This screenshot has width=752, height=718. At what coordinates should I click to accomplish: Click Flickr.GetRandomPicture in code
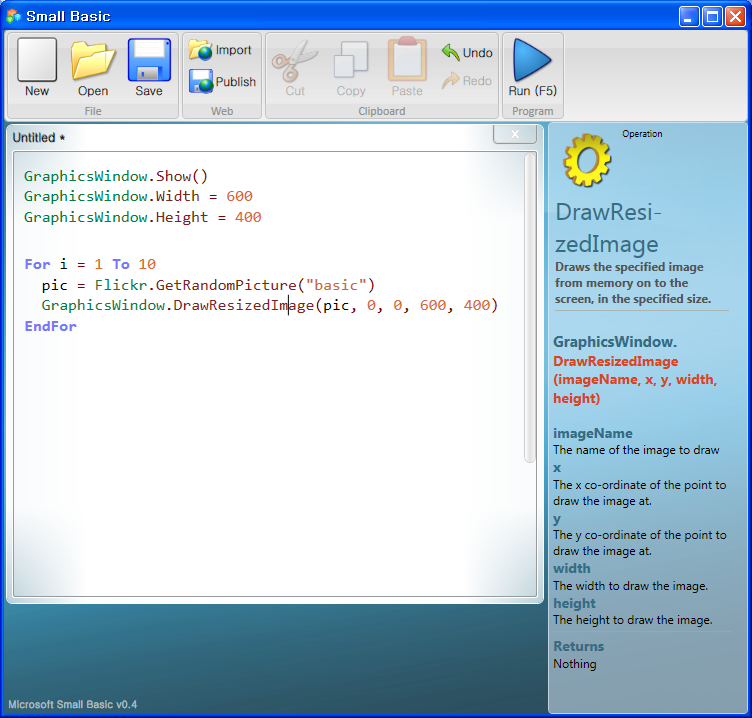[195, 285]
